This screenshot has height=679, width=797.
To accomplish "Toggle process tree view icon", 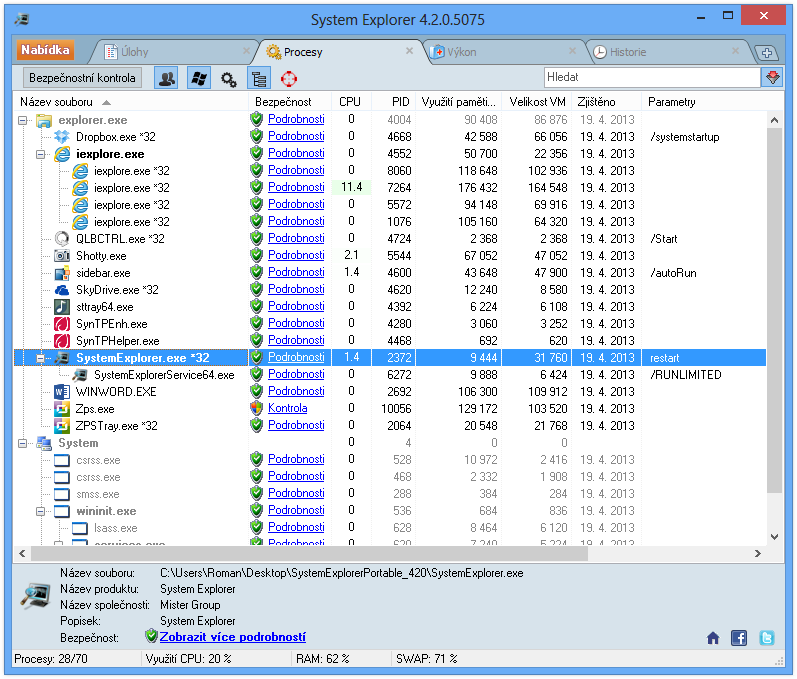I will (259, 79).
